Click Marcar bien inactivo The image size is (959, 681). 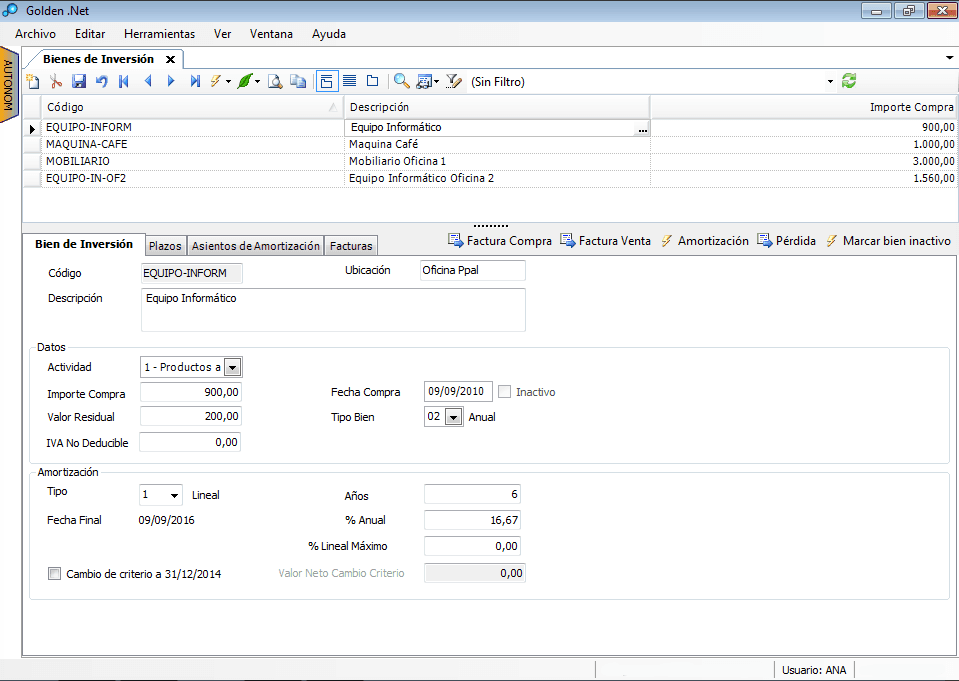click(x=887, y=241)
